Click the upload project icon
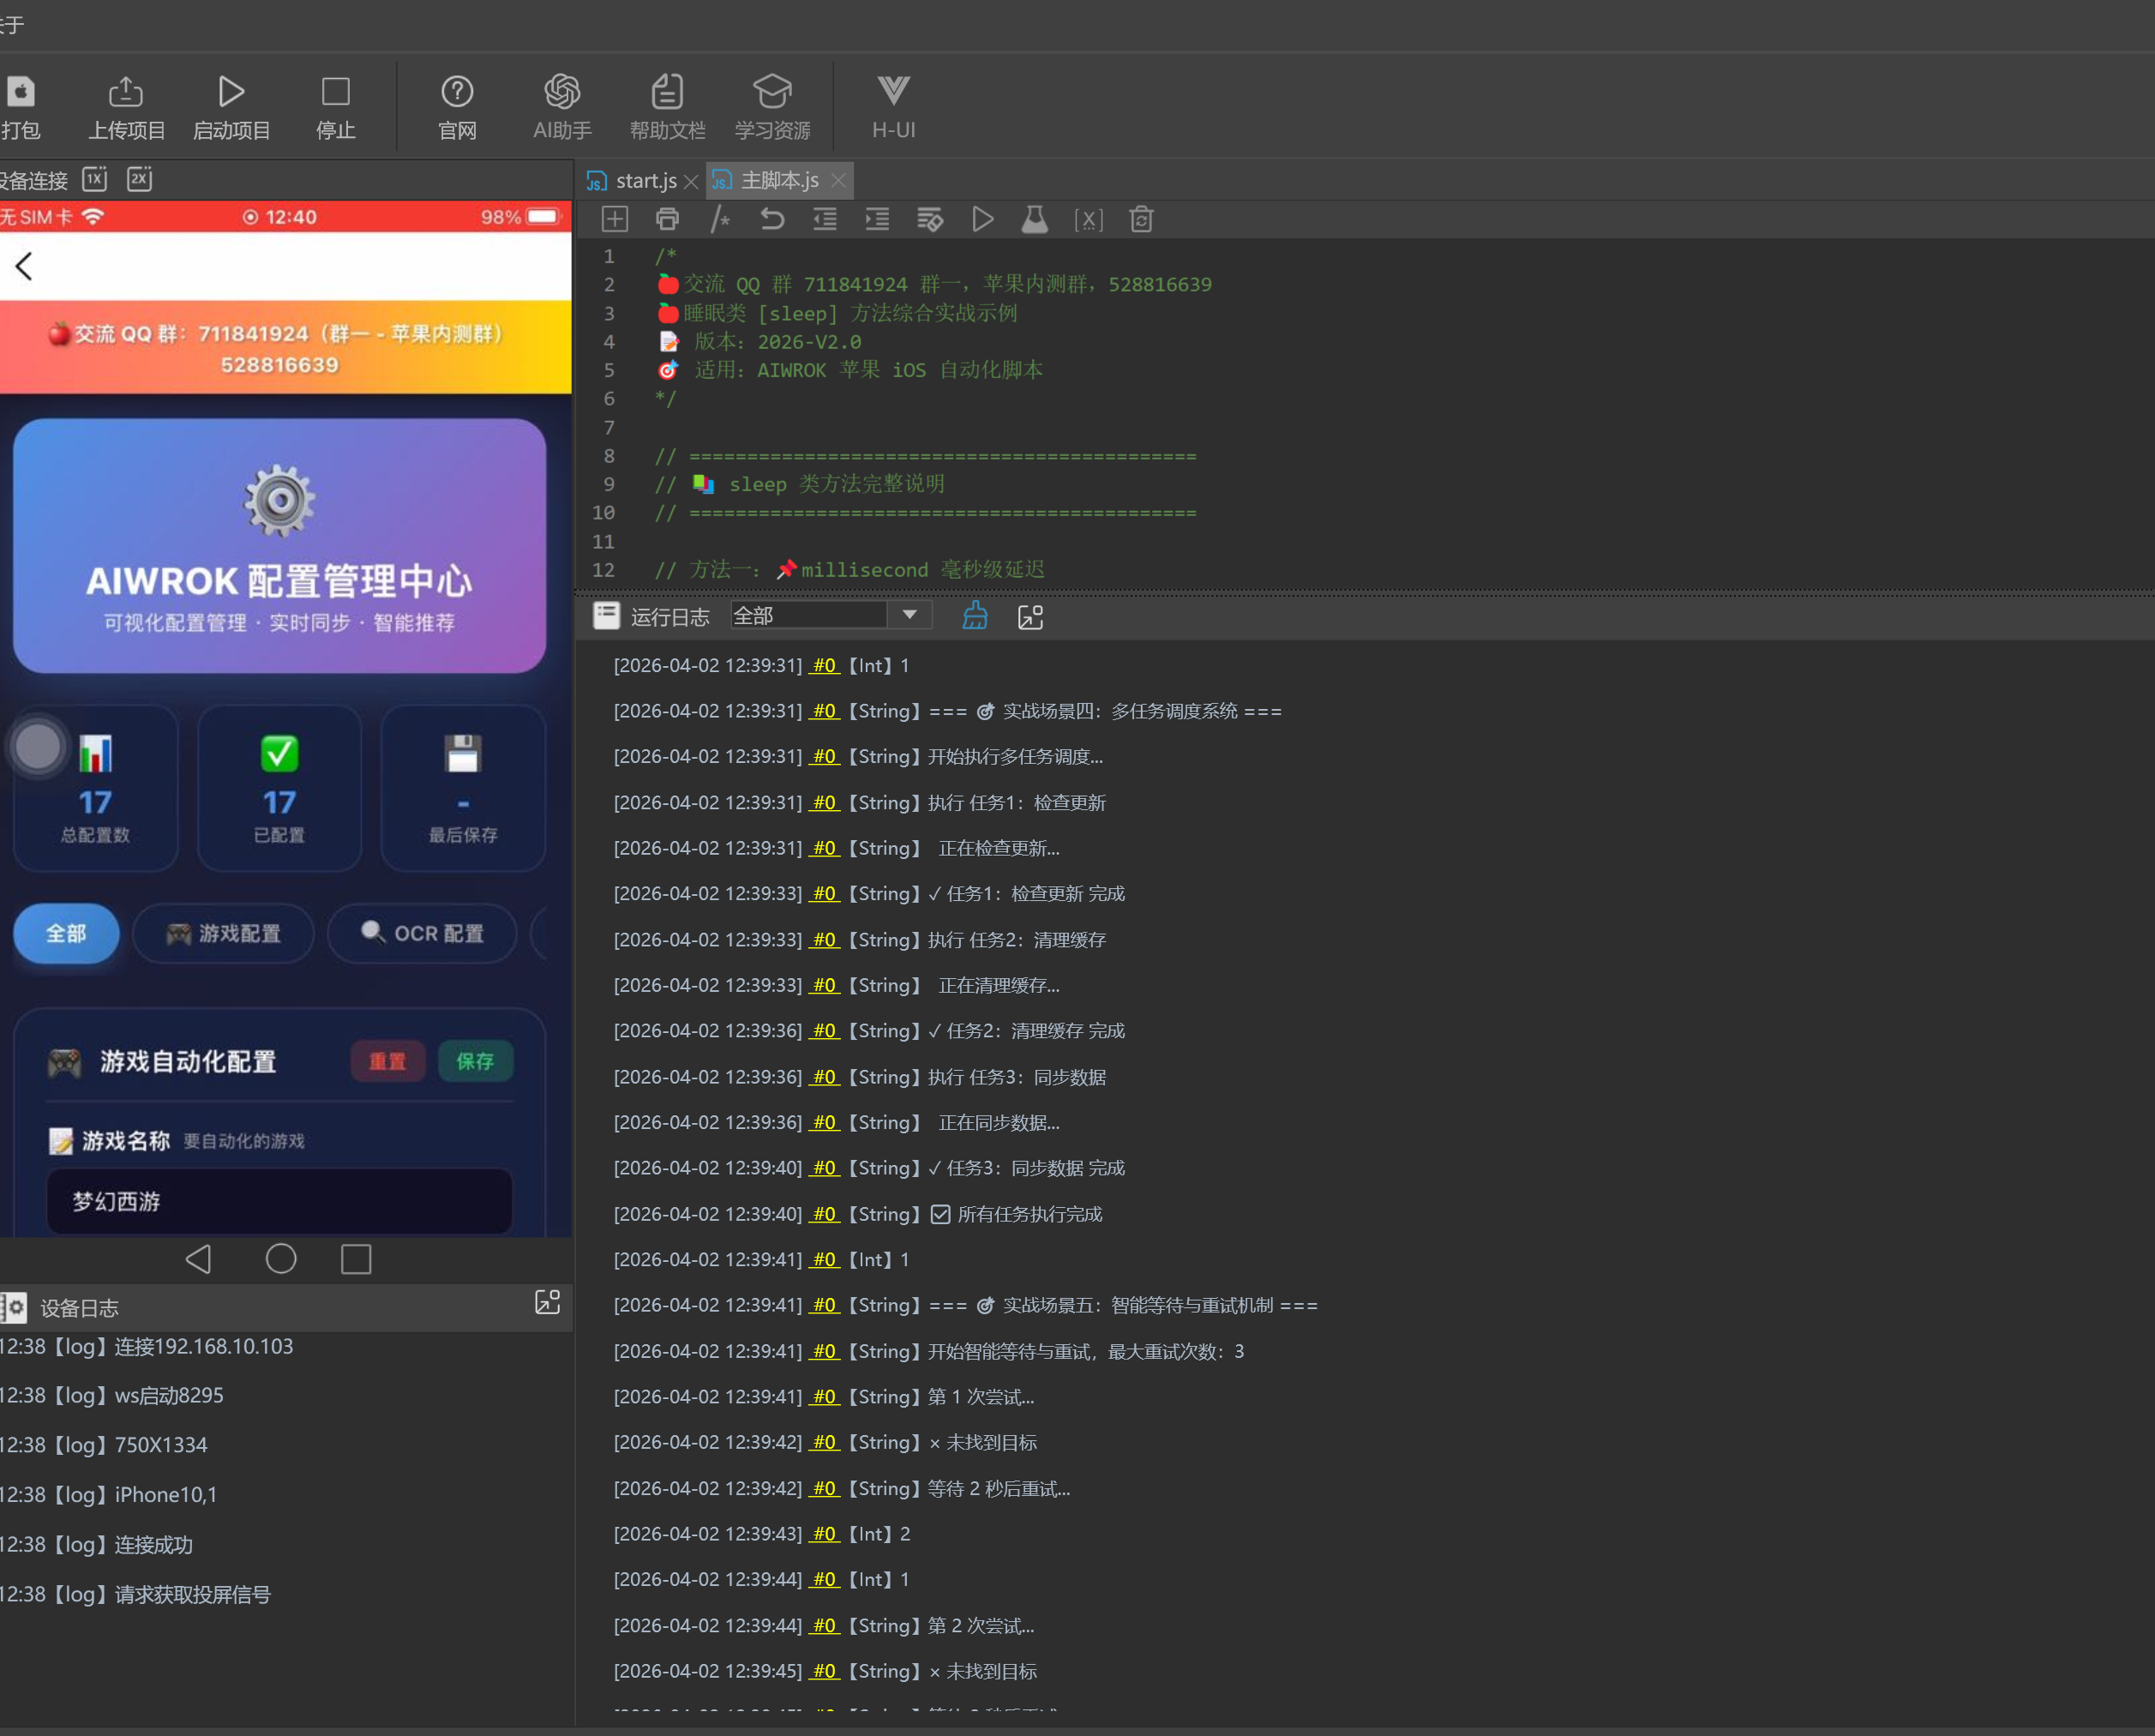Screen dimensions: 2155x1736 pos(125,93)
